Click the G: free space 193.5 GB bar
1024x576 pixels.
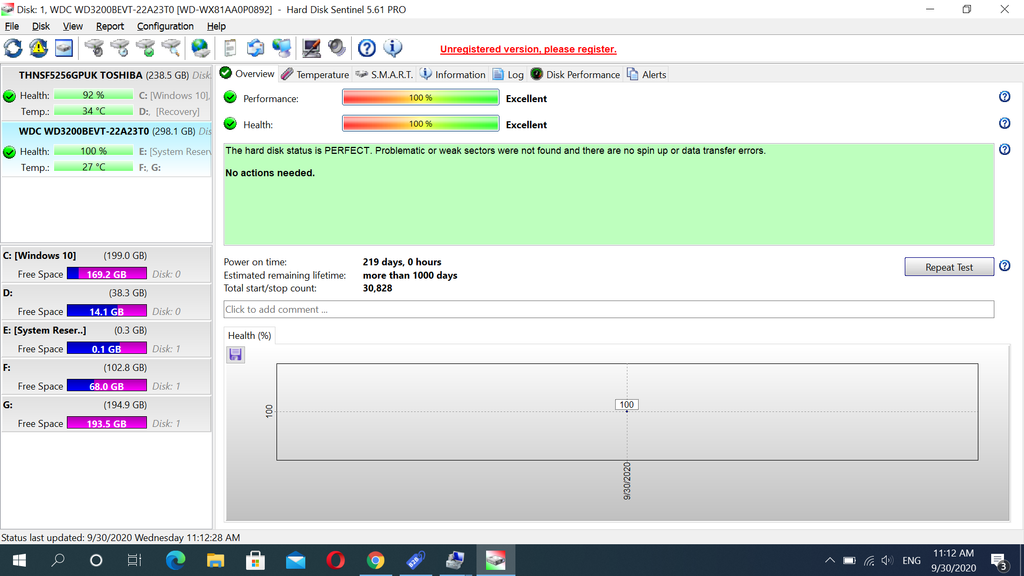click(x=106, y=423)
